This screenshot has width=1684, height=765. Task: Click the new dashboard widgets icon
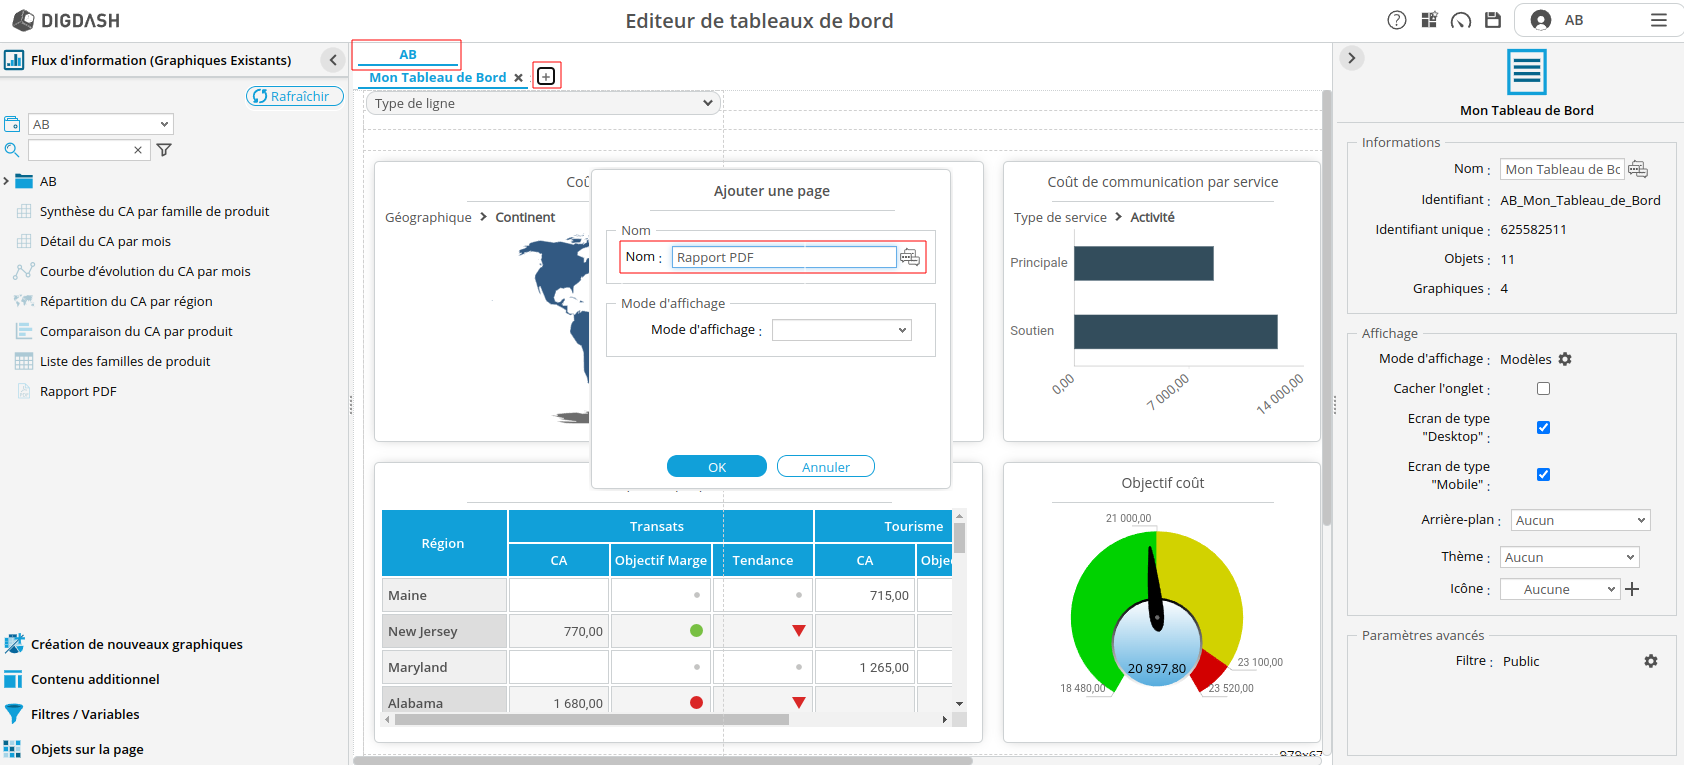point(1429,20)
